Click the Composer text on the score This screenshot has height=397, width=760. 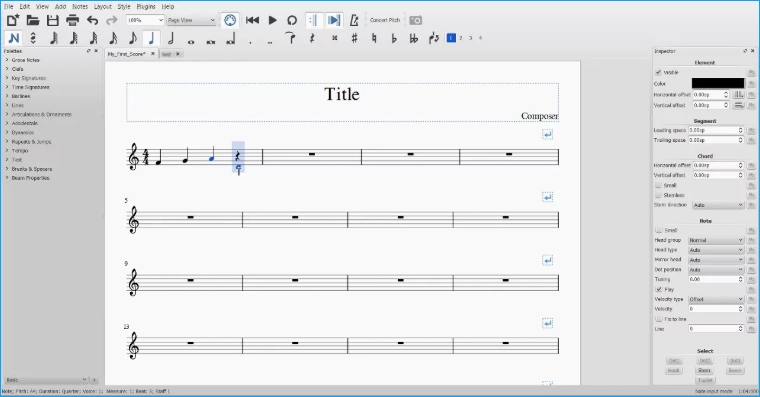click(539, 116)
